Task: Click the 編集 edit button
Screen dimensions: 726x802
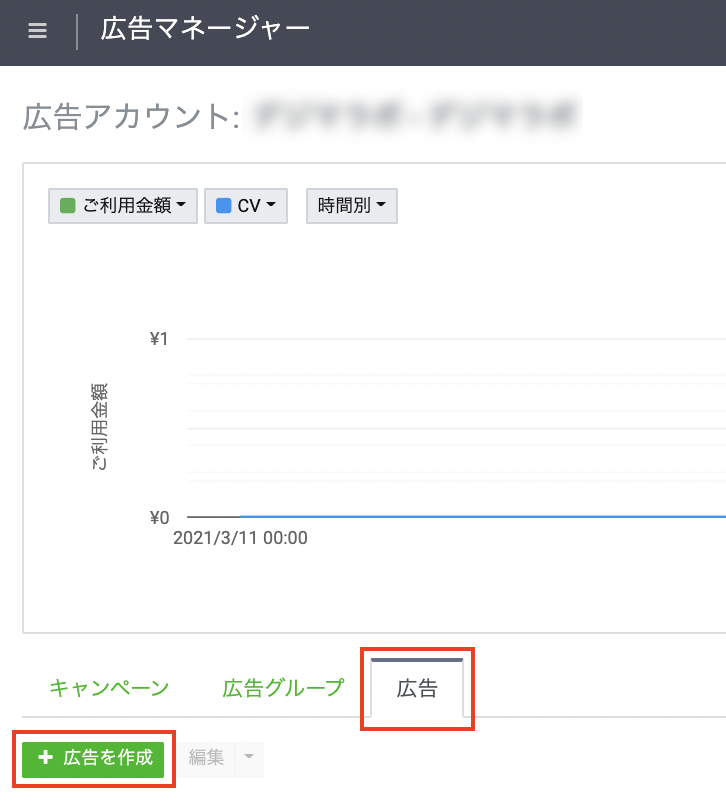Action: 207,758
